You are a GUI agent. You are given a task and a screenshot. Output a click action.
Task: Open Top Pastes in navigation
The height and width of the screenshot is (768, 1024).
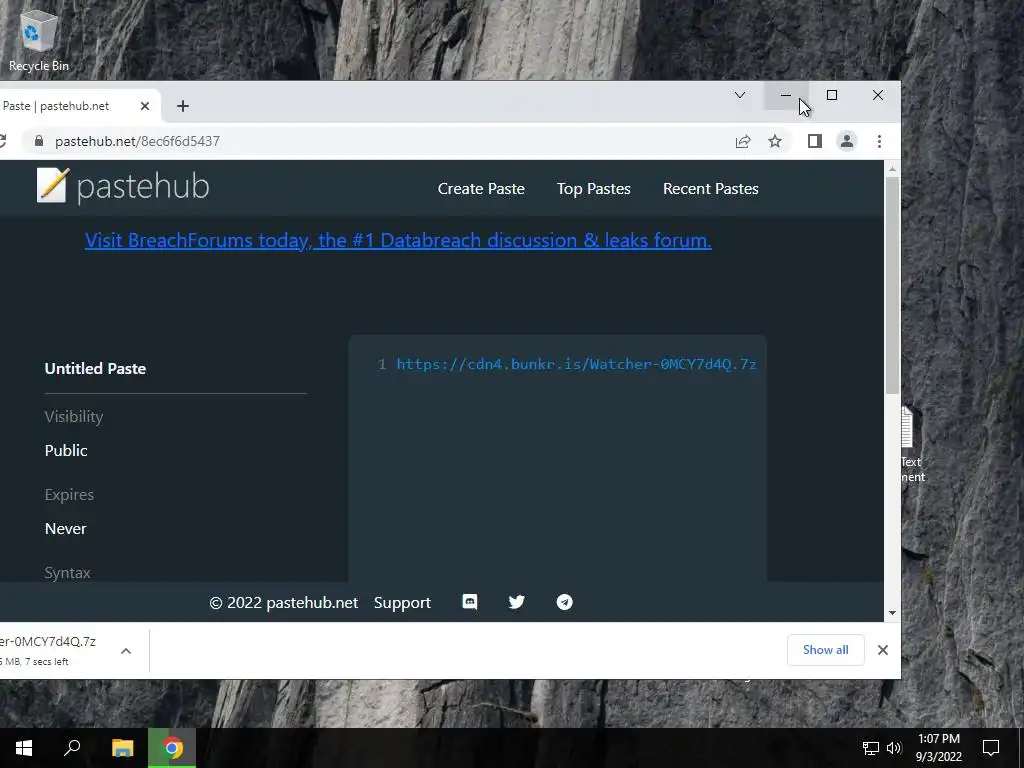click(594, 189)
